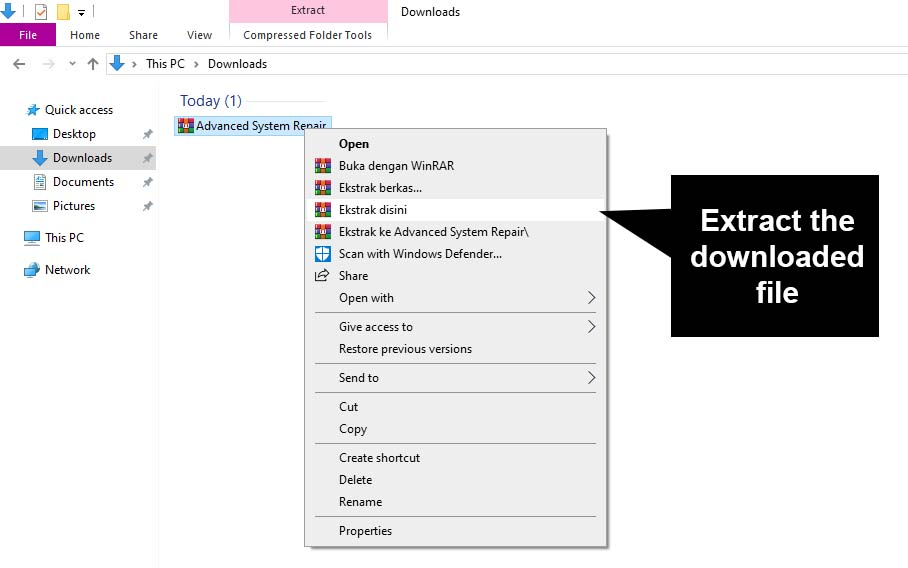Switch to the Home ribbon tab
Screen dimensions: 908x568
[x=85, y=35]
